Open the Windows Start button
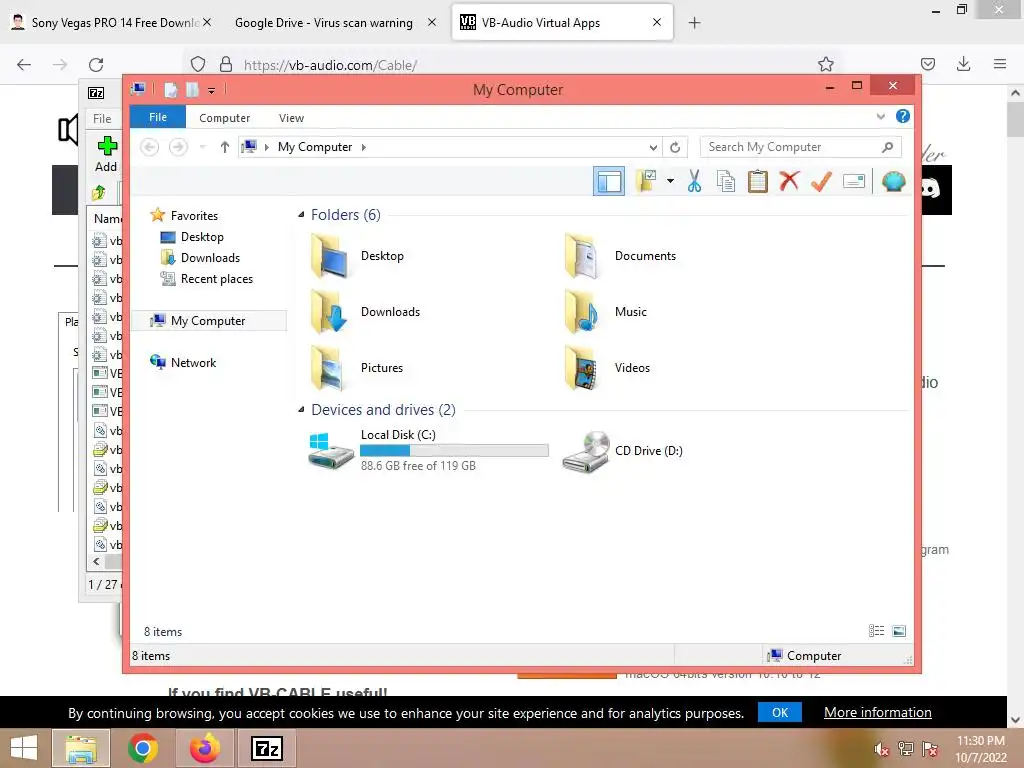 (24, 748)
